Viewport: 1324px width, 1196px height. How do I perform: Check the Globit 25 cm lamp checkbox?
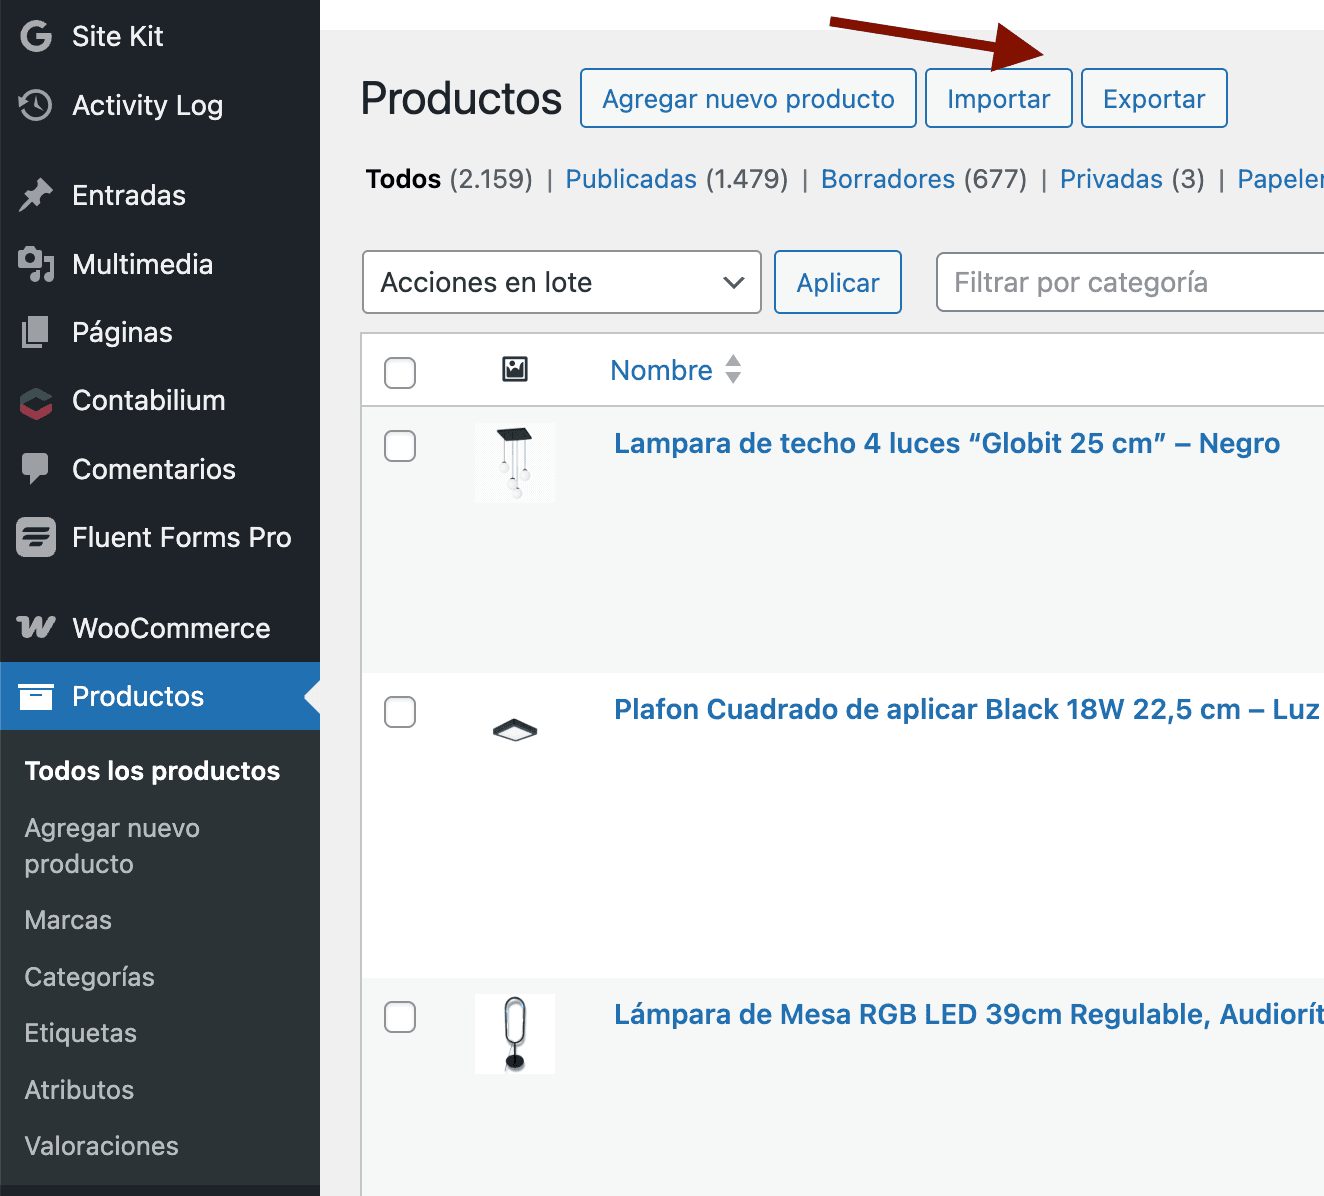pos(399,446)
